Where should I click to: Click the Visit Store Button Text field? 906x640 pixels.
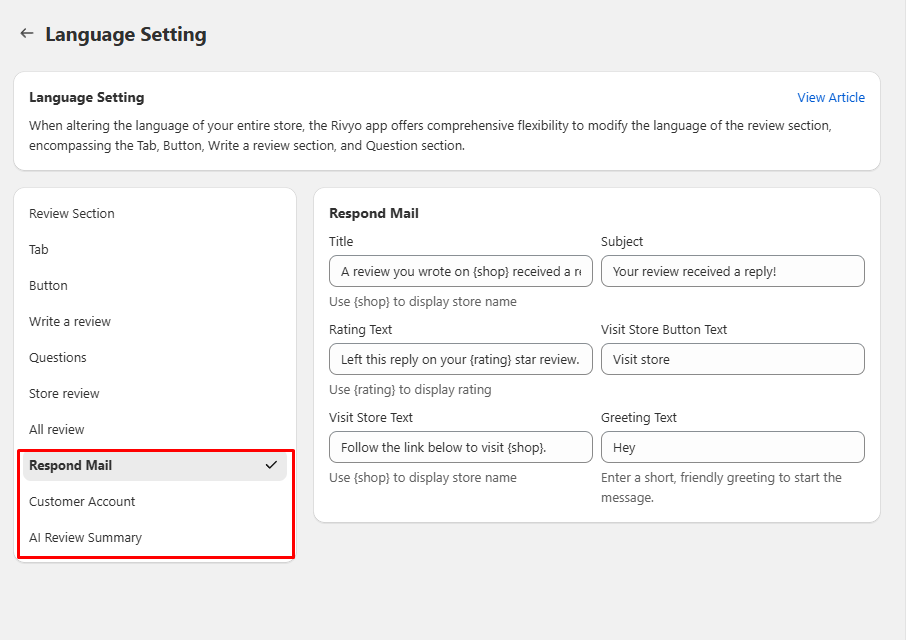(x=732, y=359)
